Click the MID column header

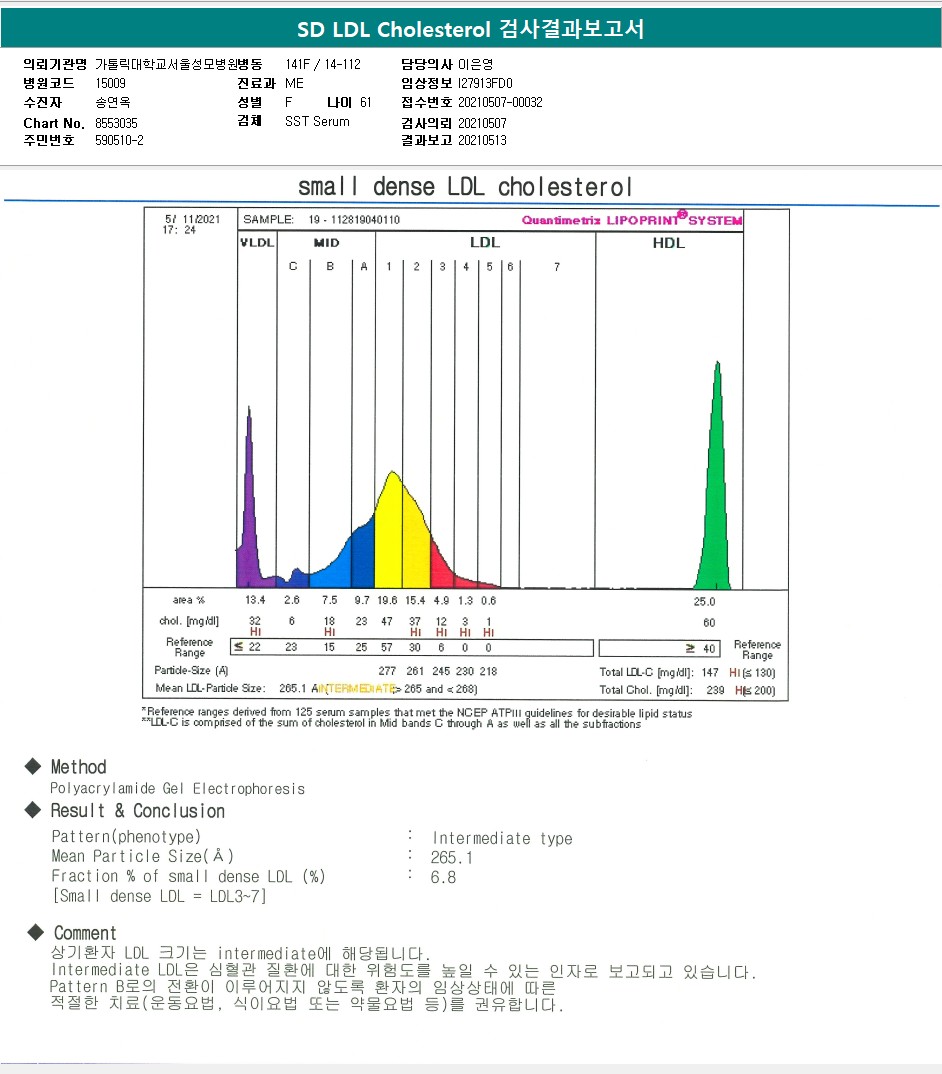coord(326,242)
